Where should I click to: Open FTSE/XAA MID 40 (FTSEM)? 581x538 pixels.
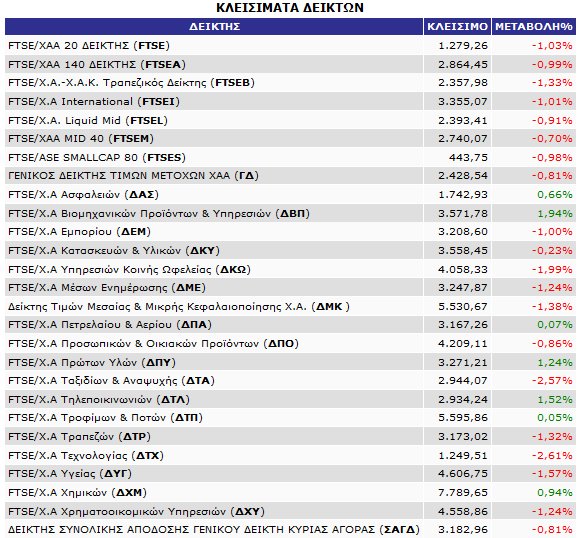tap(81, 139)
